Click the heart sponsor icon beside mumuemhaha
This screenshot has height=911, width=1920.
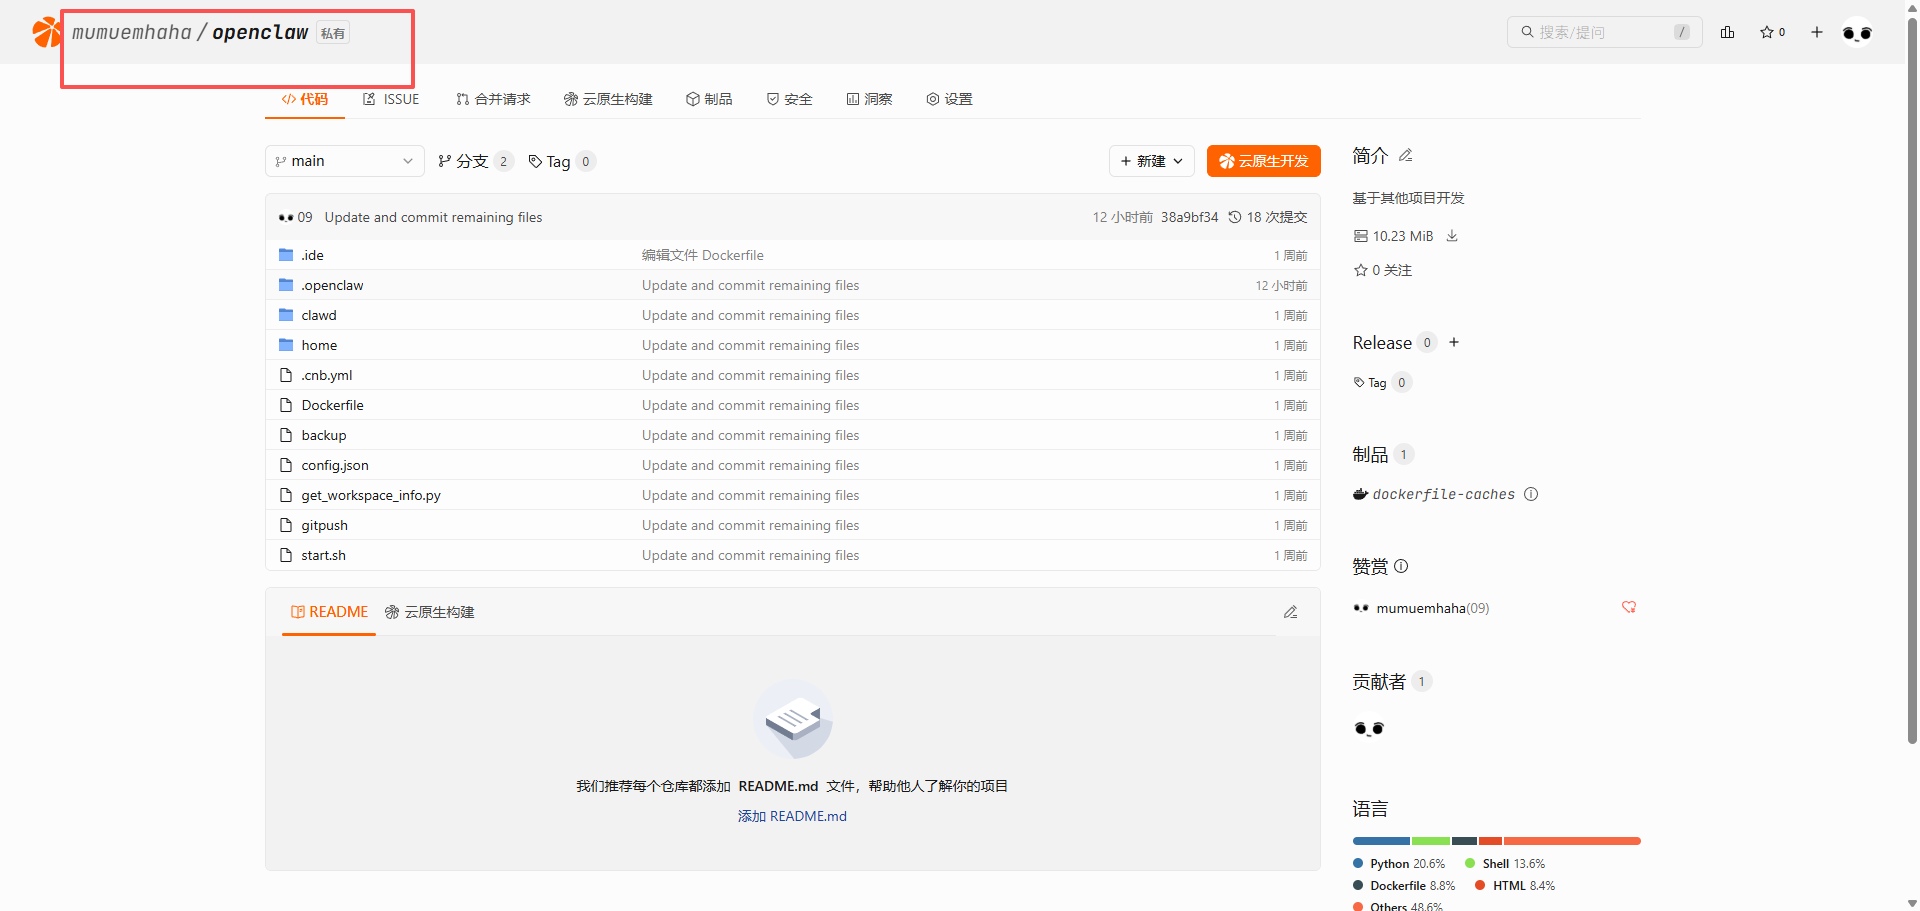click(x=1628, y=607)
